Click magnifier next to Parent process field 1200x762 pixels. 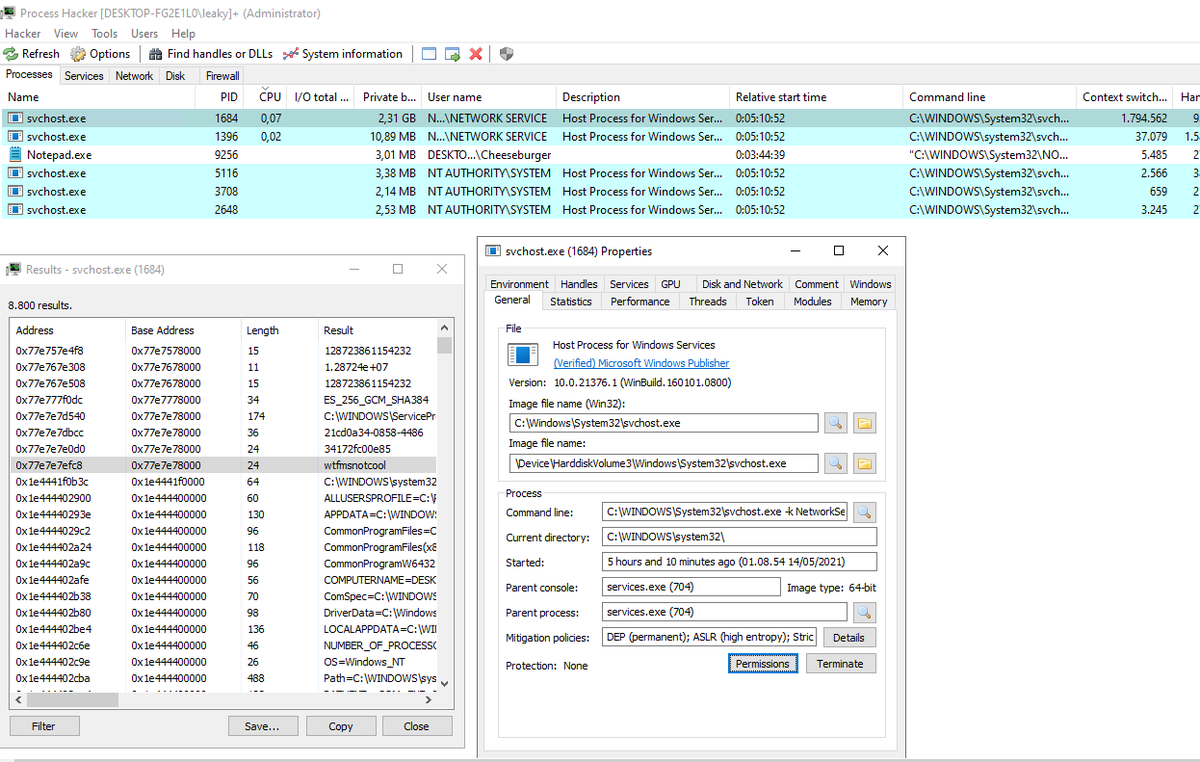coord(864,612)
